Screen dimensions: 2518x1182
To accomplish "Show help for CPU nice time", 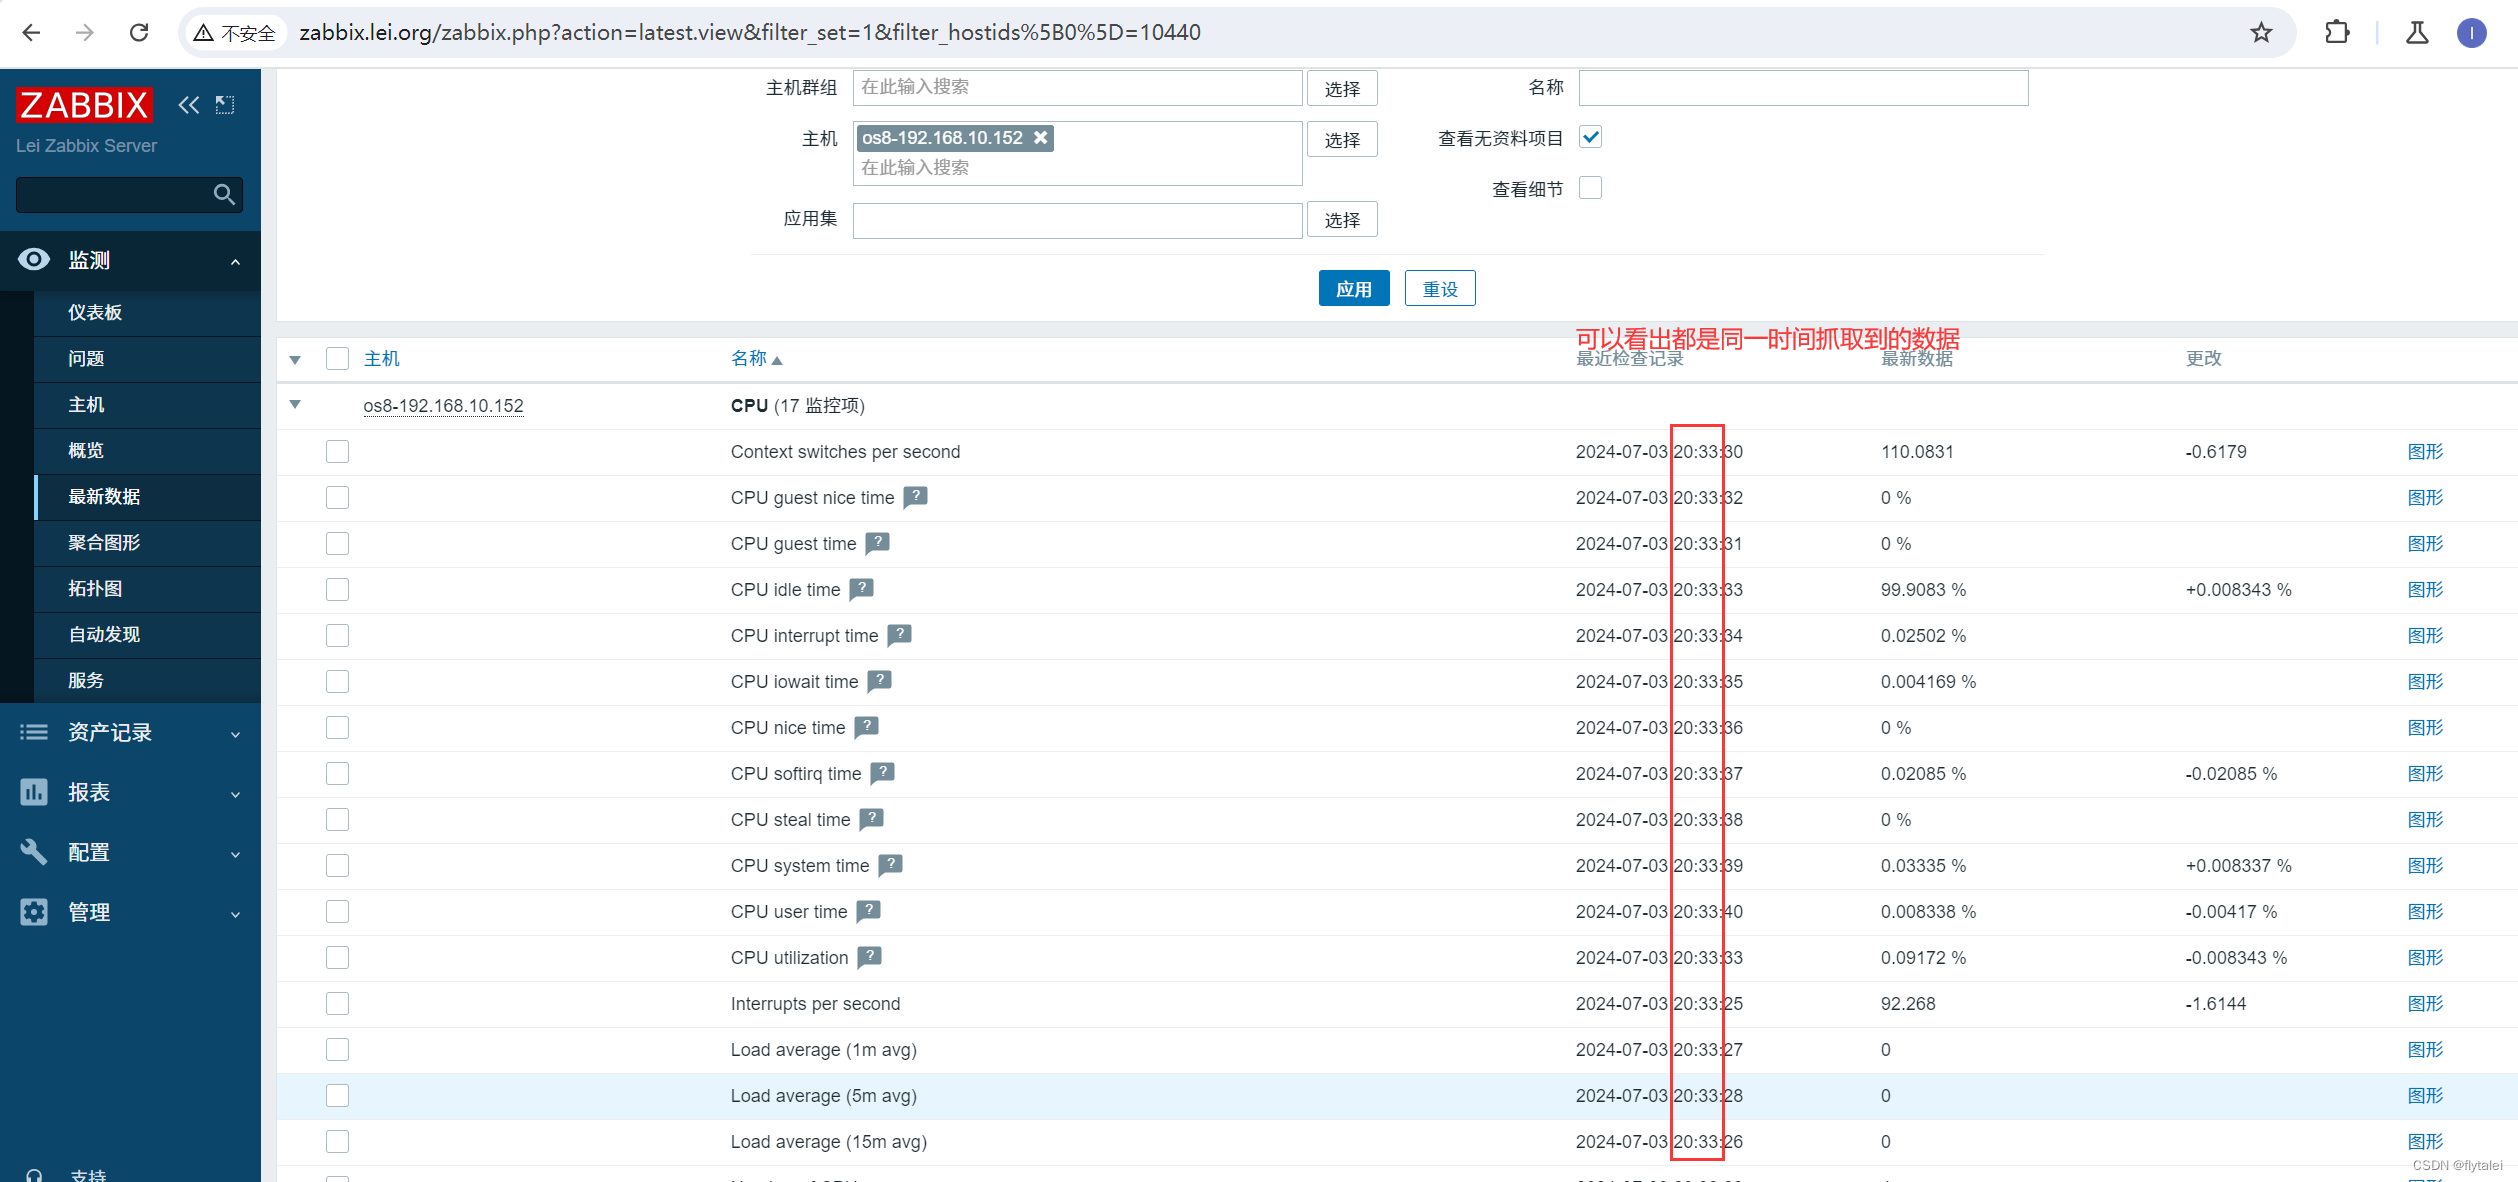I will [x=866, y=727].
